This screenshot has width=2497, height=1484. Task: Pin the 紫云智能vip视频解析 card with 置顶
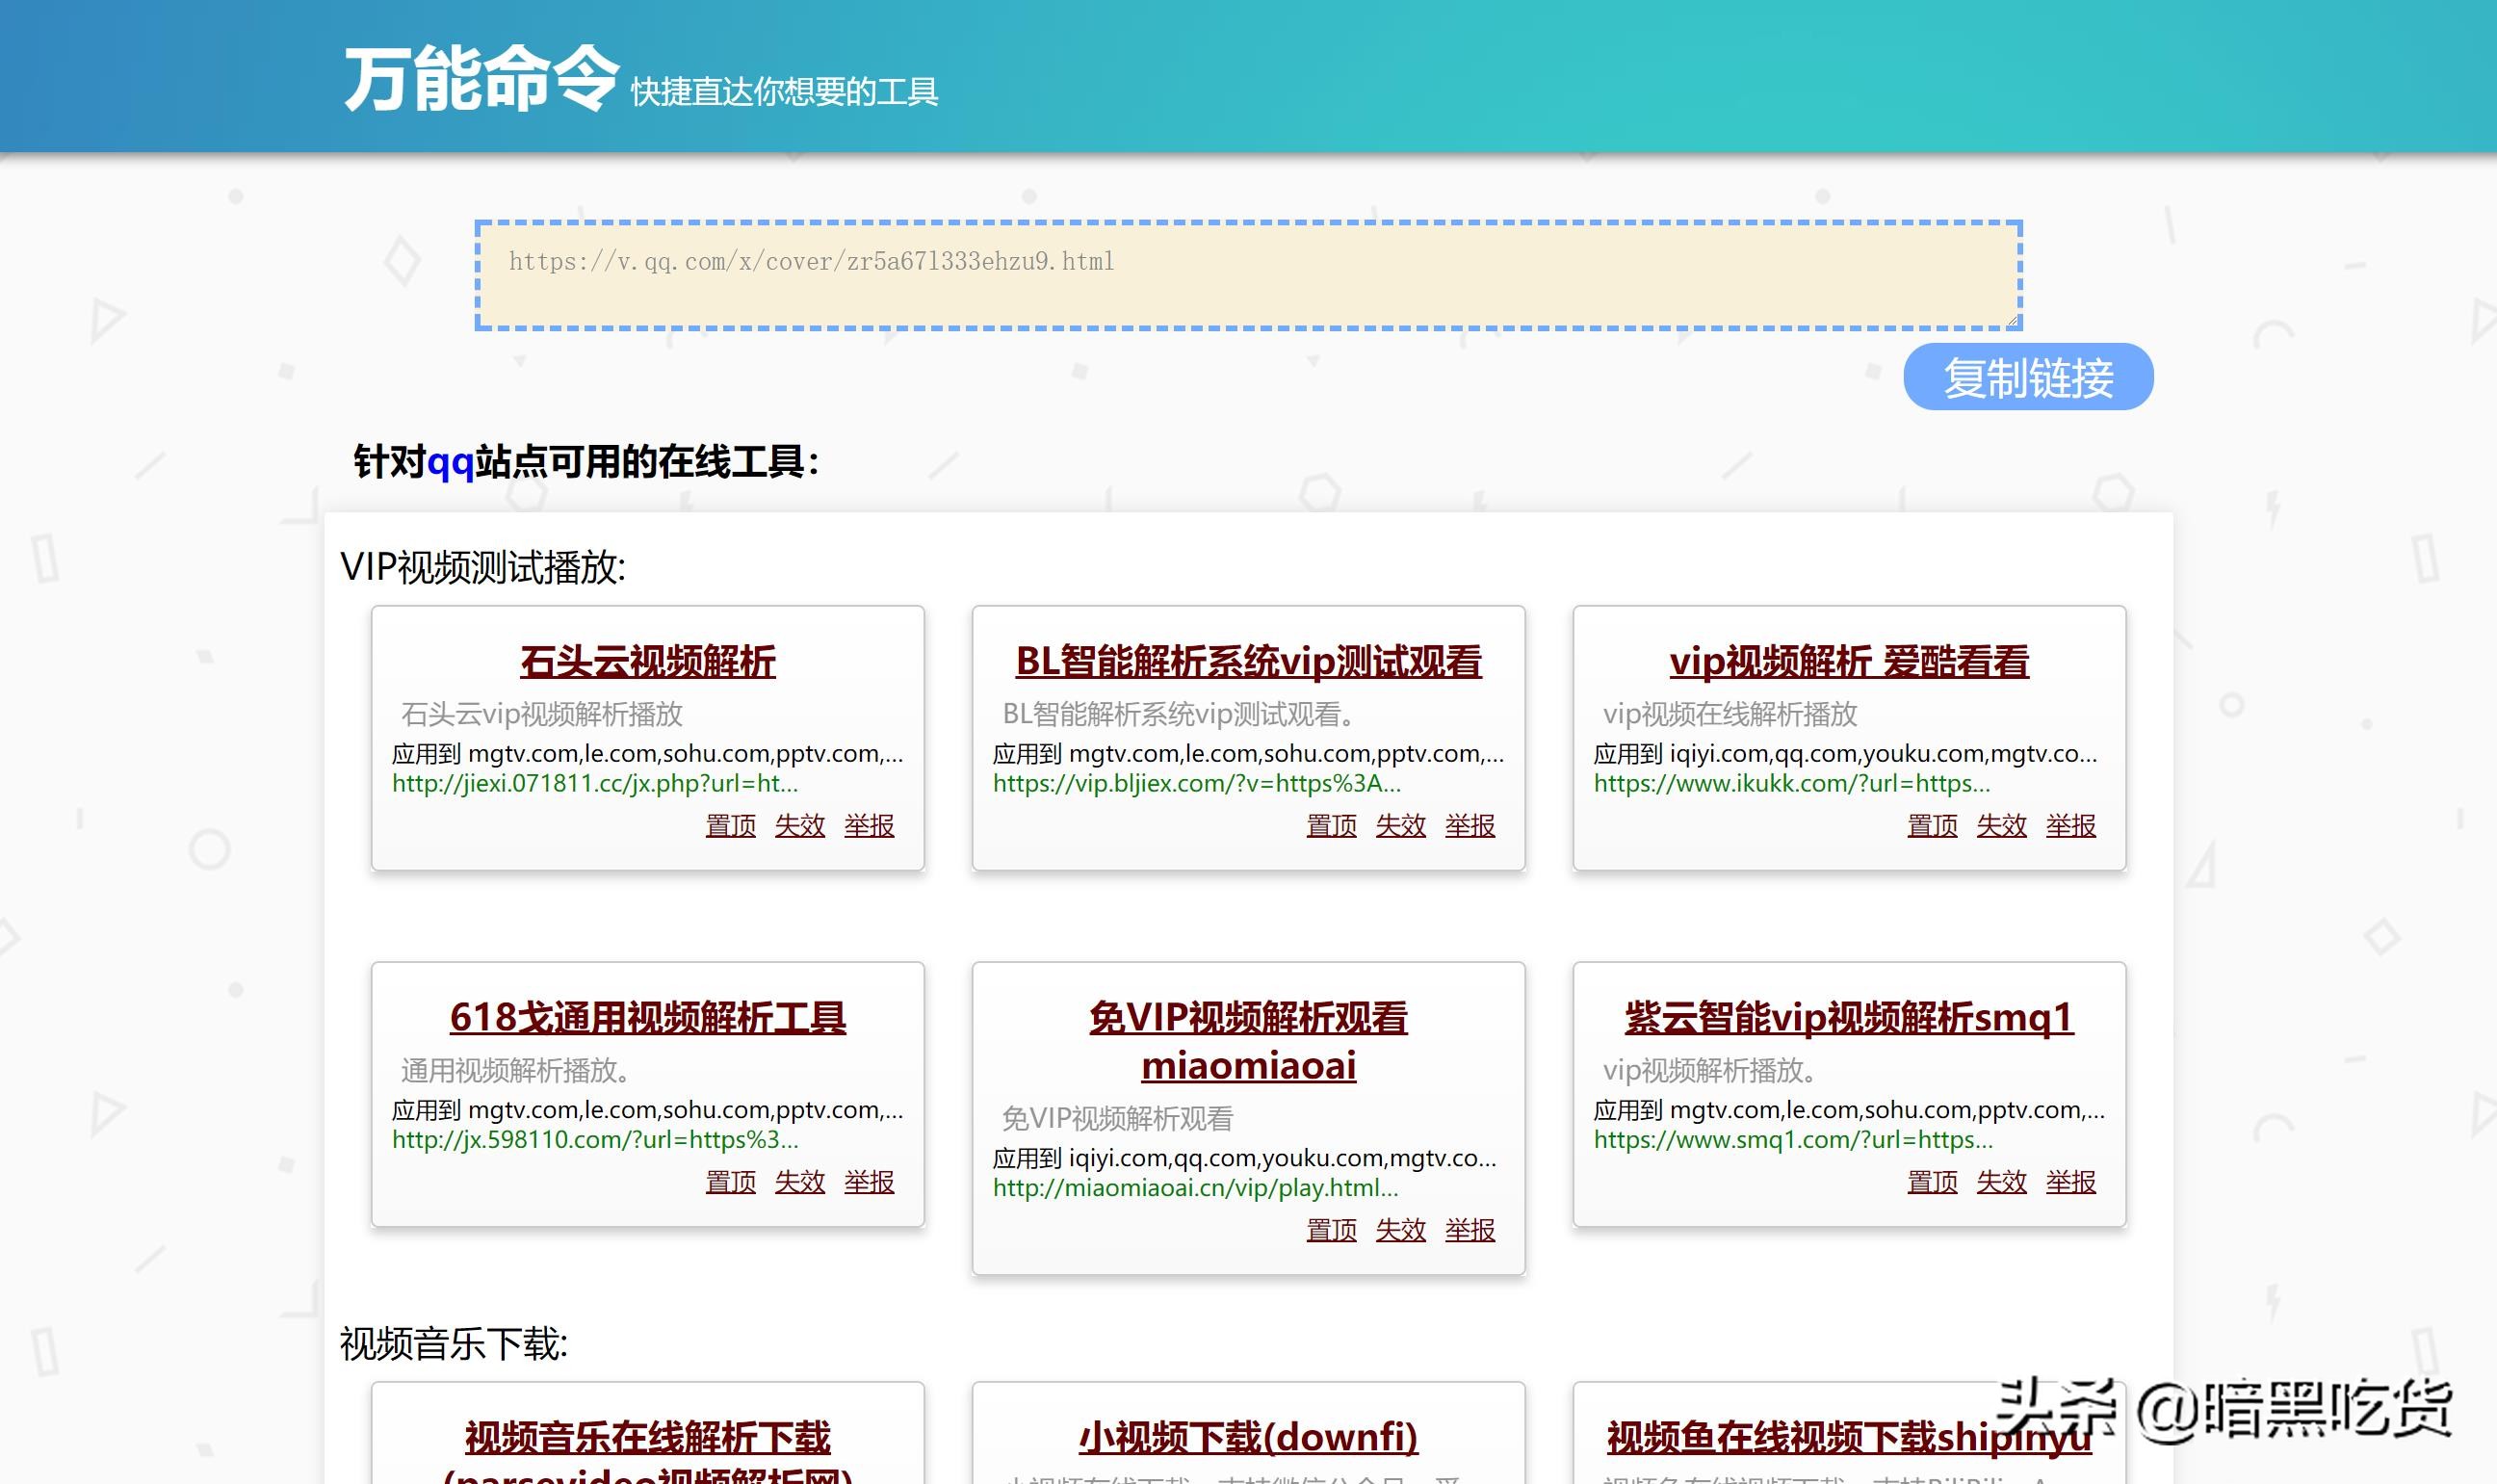click(1931, 1181)
